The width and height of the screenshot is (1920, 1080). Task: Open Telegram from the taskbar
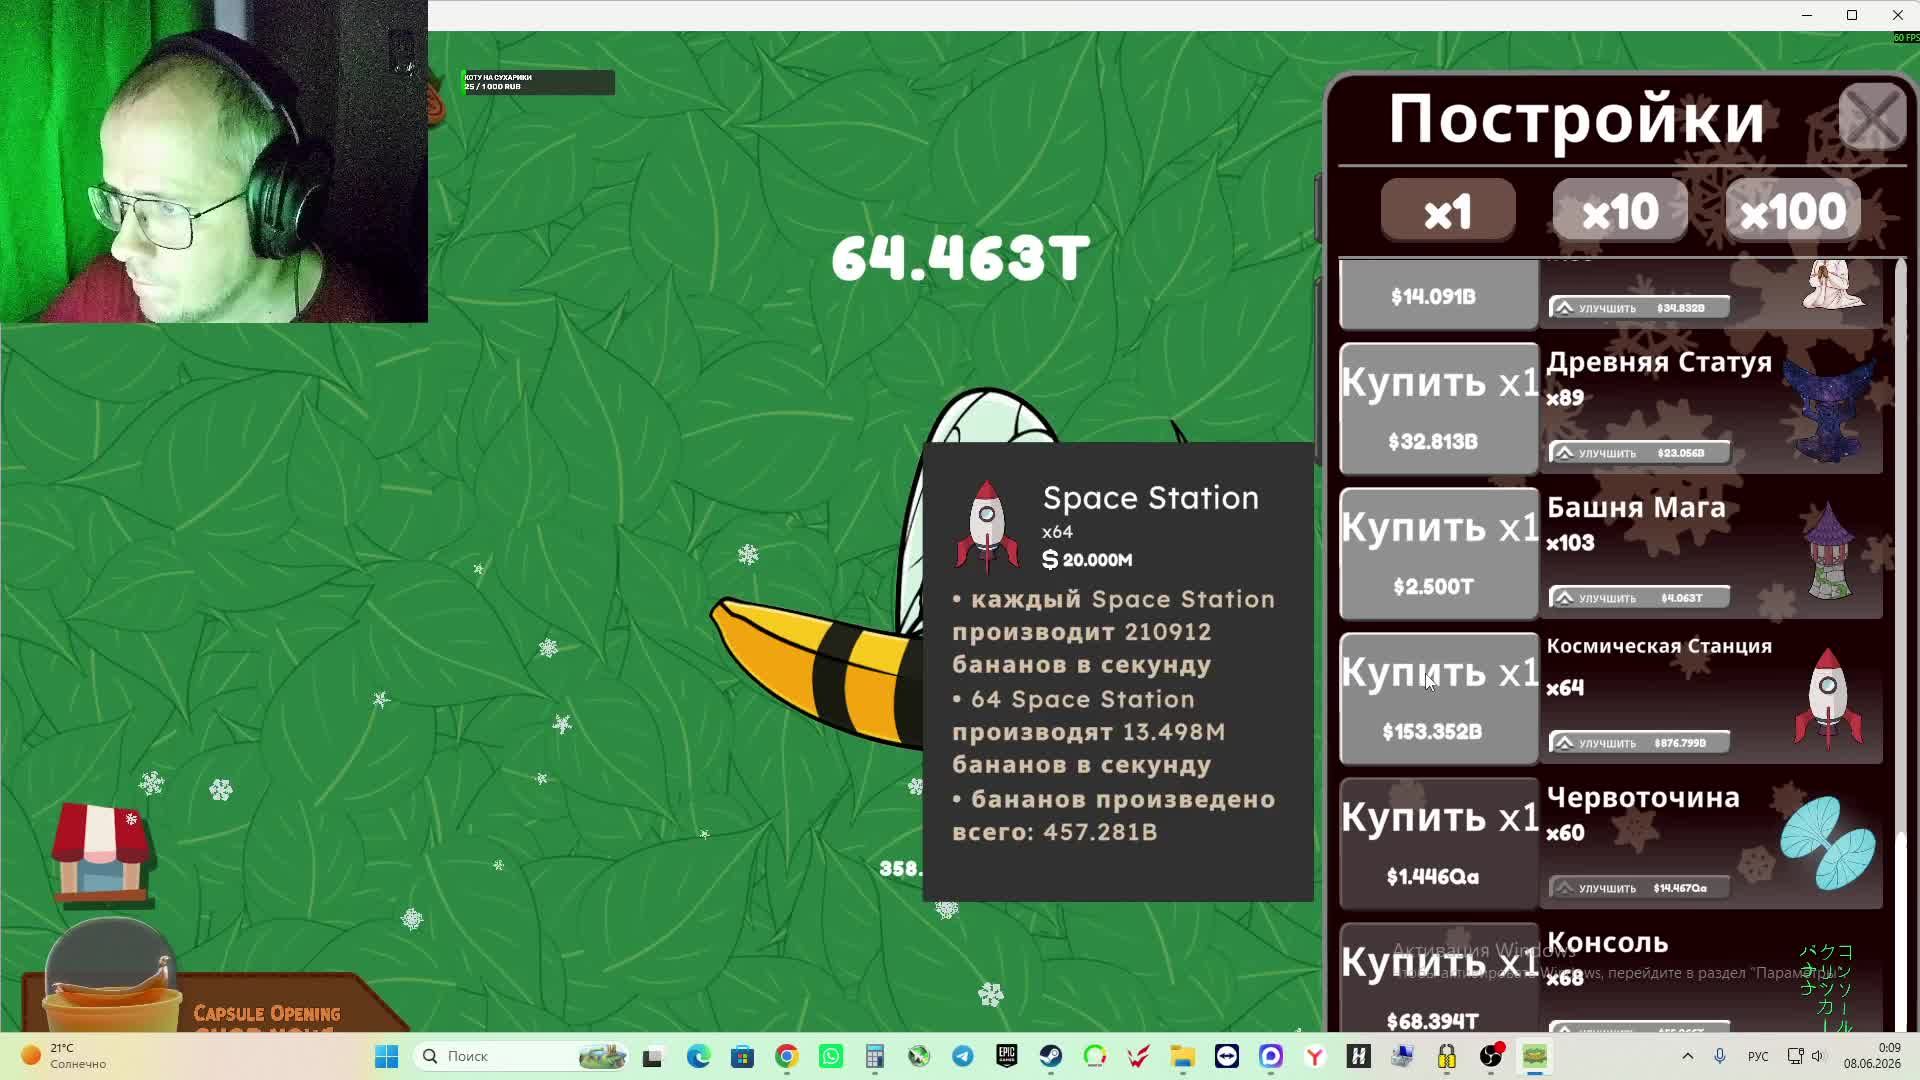(x=962, y=1056)
